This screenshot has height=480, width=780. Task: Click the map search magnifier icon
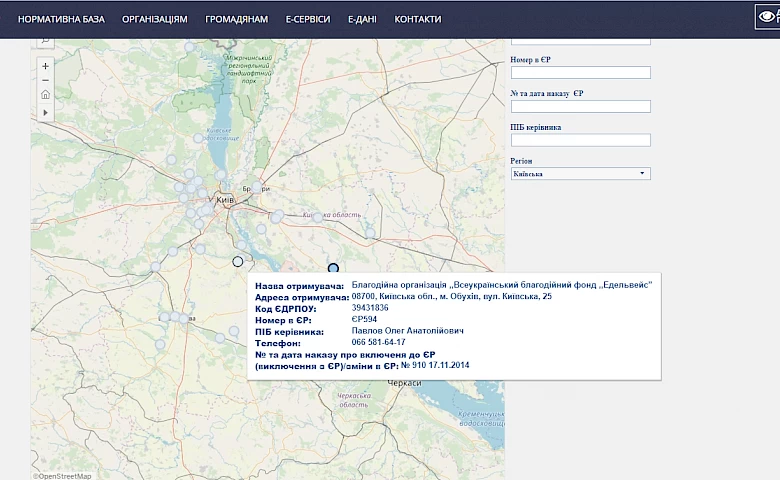(45, 42)
